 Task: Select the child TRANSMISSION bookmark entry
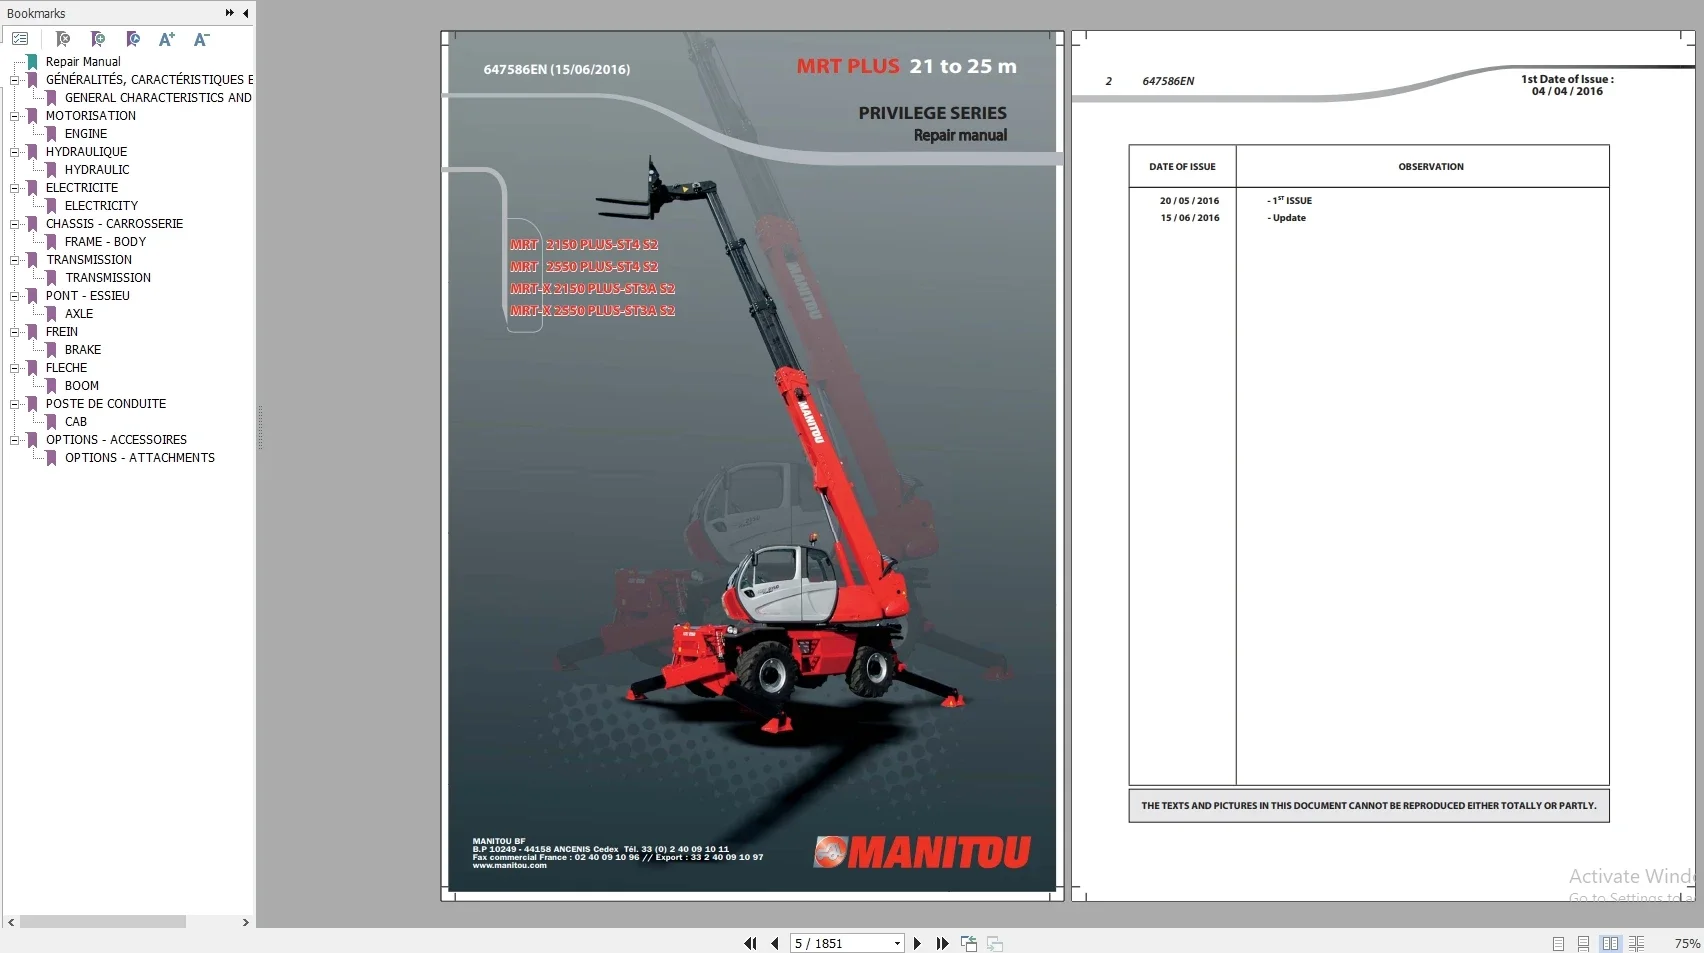click(x=108, y=278)
